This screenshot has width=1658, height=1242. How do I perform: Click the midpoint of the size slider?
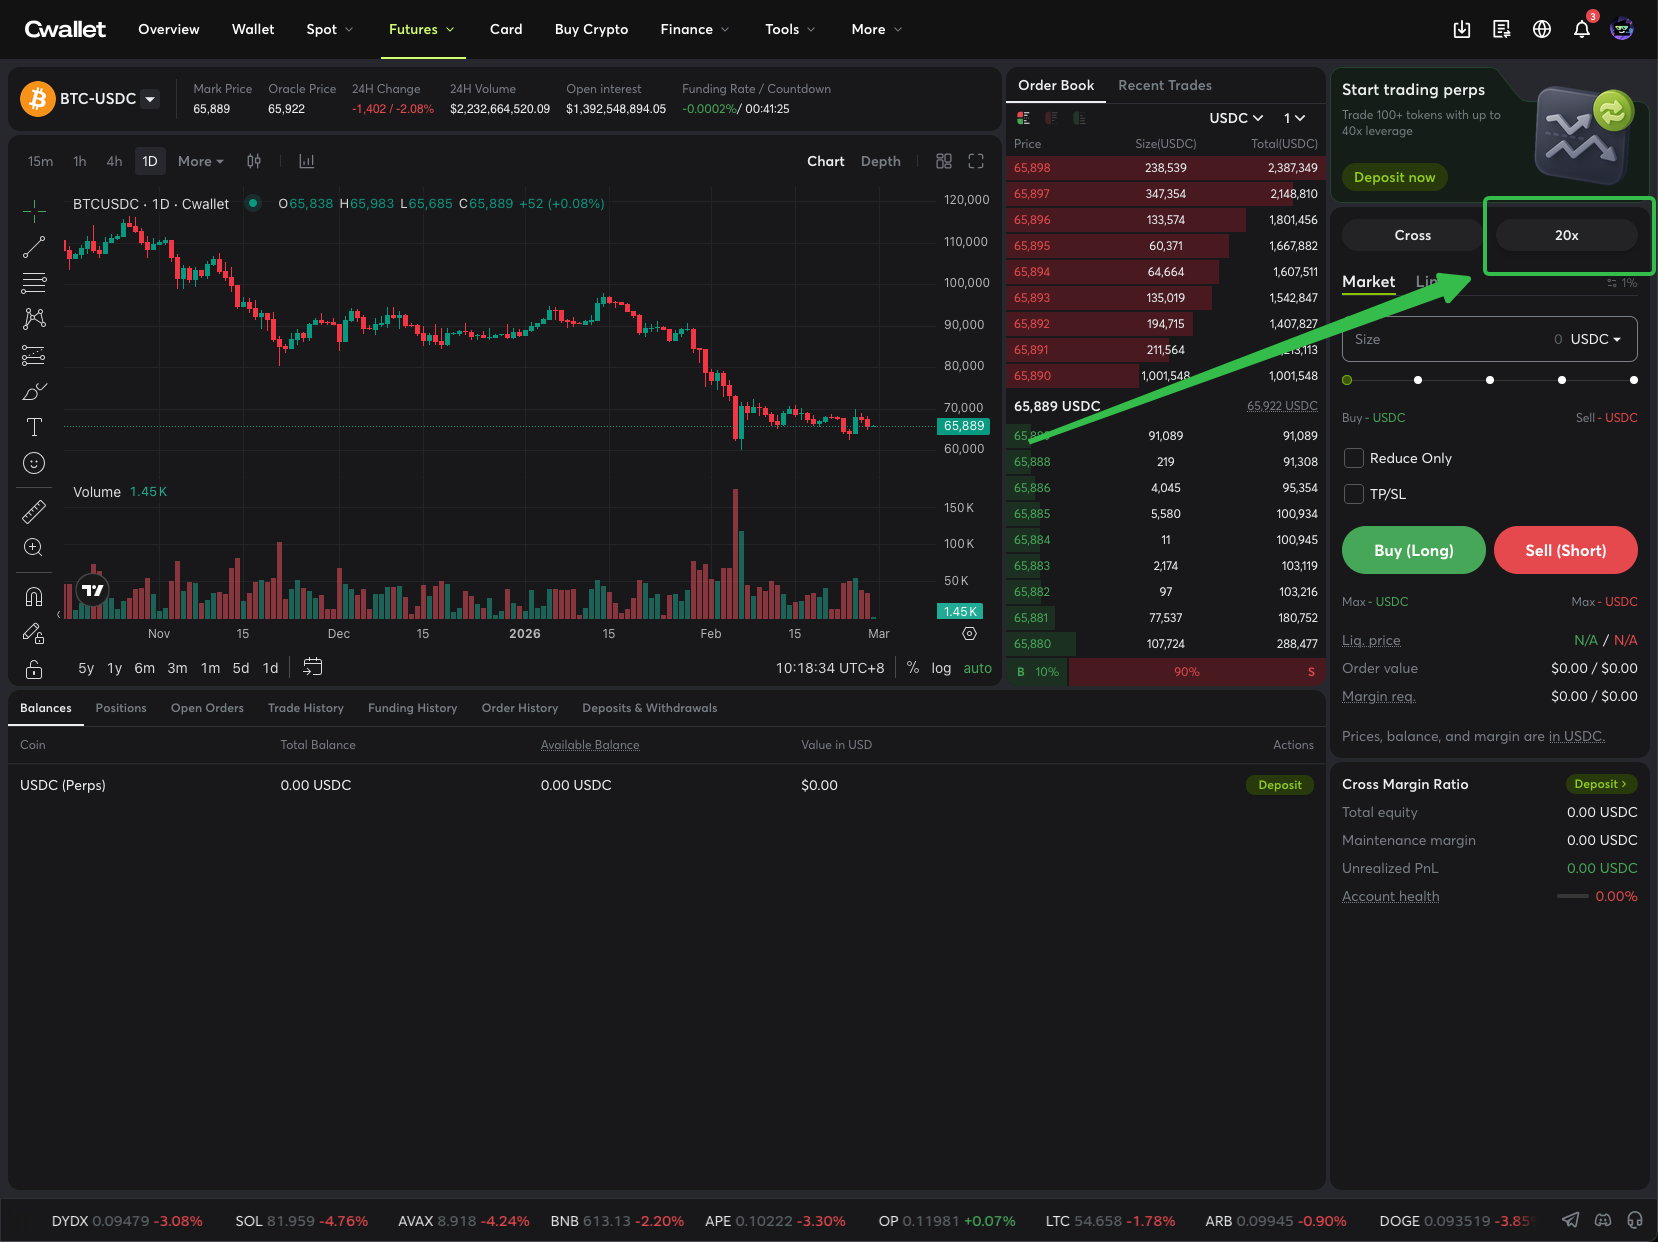(1490, 380)
